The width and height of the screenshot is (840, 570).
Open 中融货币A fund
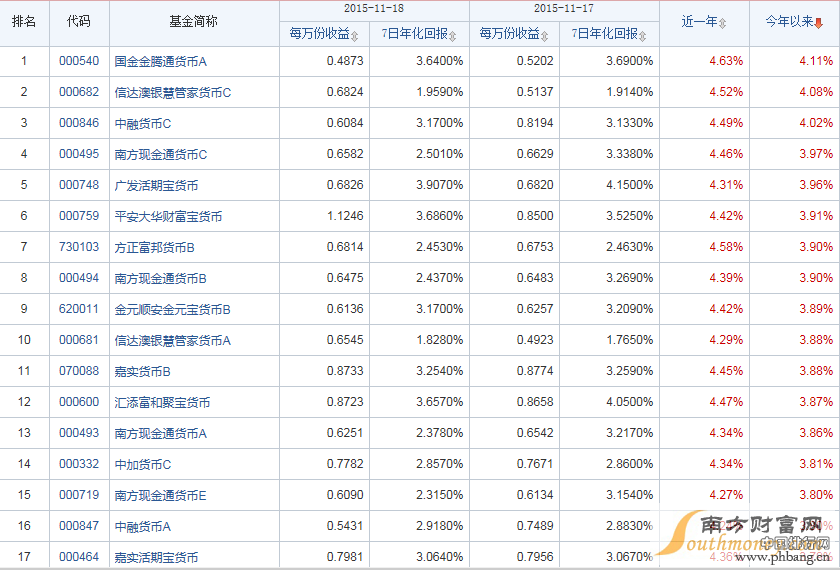[143, 528]
